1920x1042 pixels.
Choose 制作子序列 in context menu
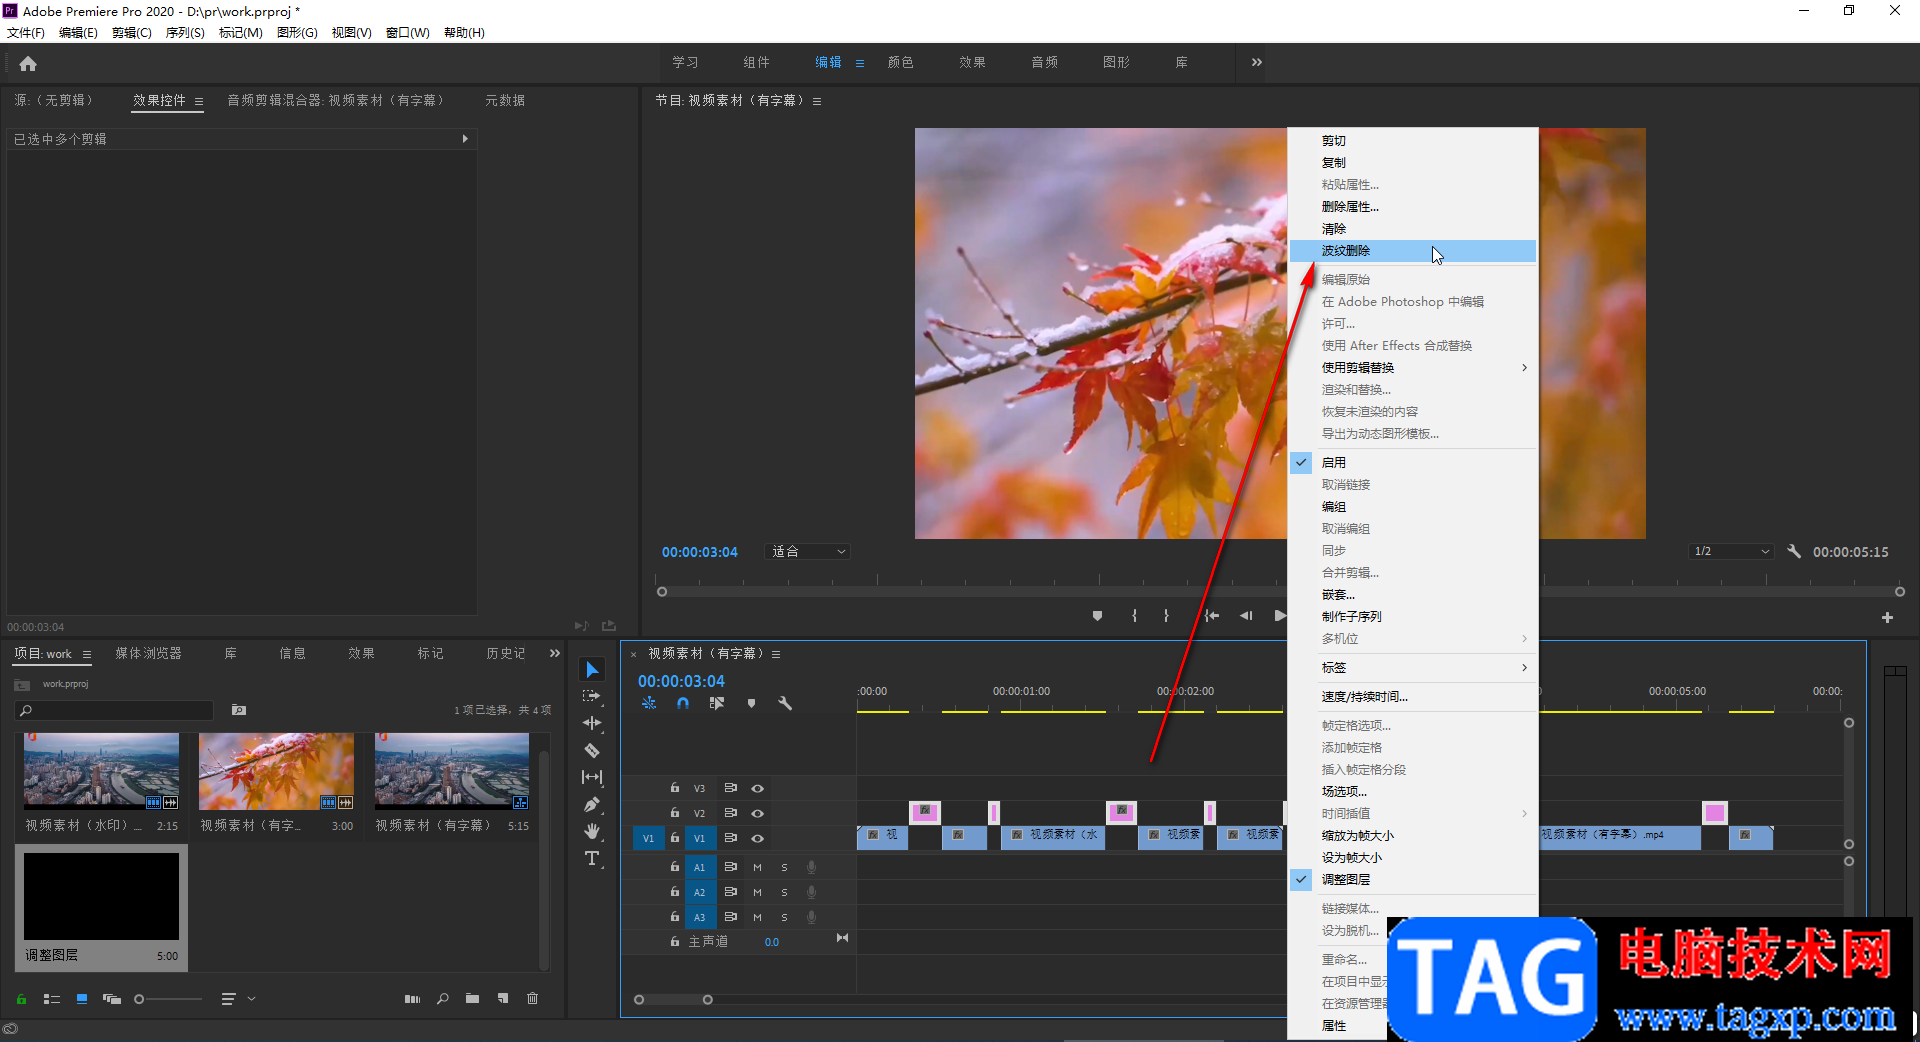click(x=1412, y=617)
